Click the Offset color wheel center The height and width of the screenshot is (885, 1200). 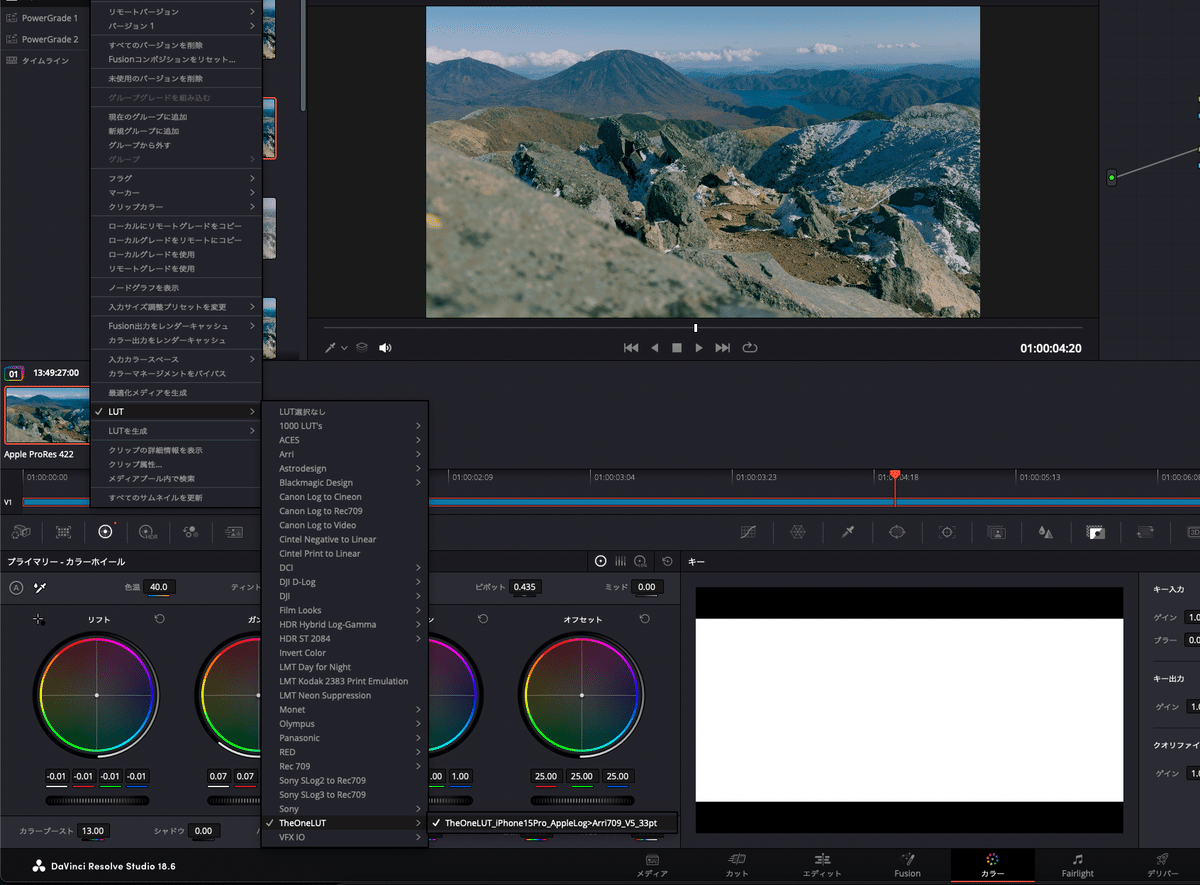click(x=582, y=695)
